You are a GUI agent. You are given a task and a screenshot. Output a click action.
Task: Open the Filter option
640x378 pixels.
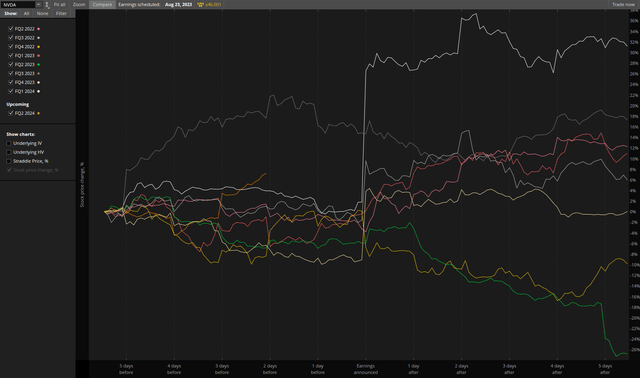tap(61, 13)
